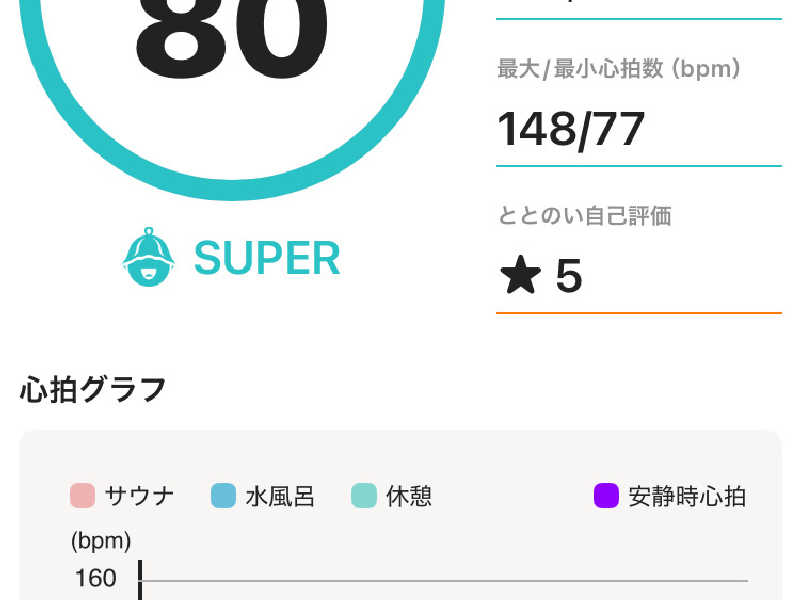
Task: Select the pink サウナ legend swatch
Action: [82, 495]
